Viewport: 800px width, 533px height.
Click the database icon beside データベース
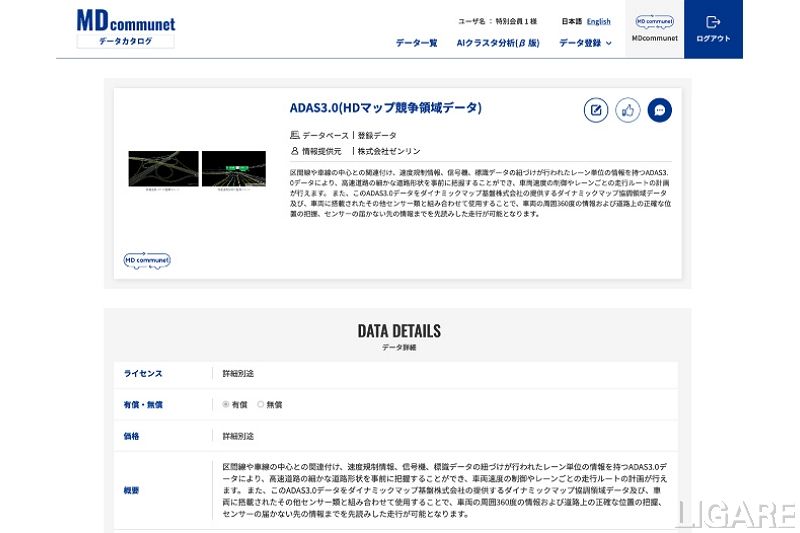click(x=295, y=135)
